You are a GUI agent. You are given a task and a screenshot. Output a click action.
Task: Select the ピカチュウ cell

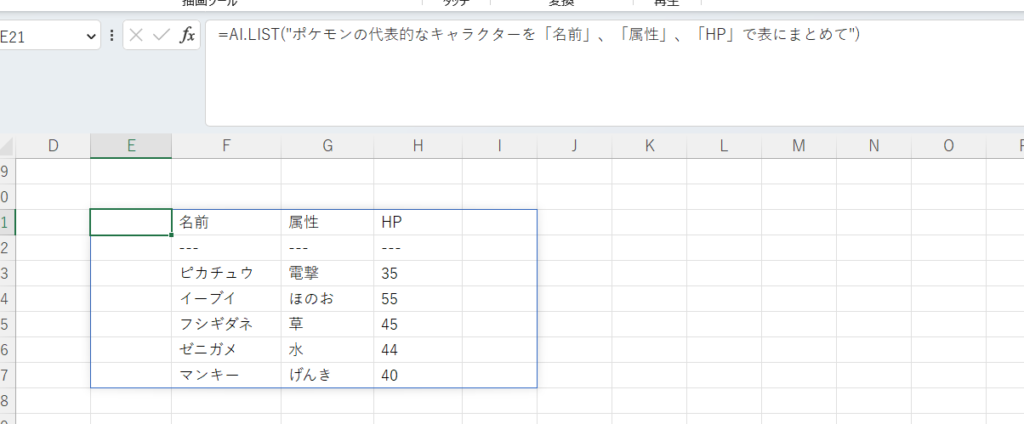(x=226, y=273)
